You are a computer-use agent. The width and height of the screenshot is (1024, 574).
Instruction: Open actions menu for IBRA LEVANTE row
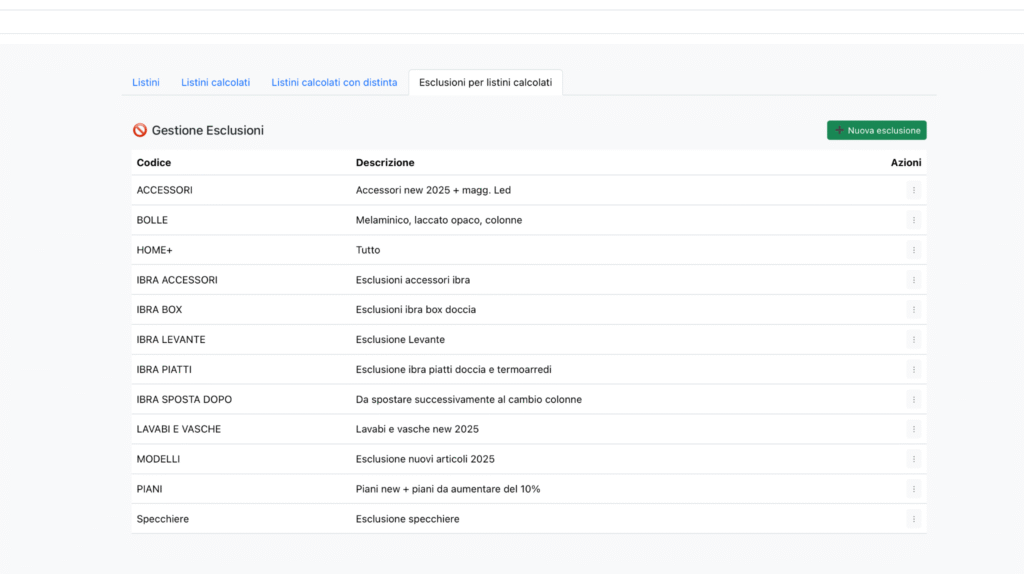click(x=913, y=340)
